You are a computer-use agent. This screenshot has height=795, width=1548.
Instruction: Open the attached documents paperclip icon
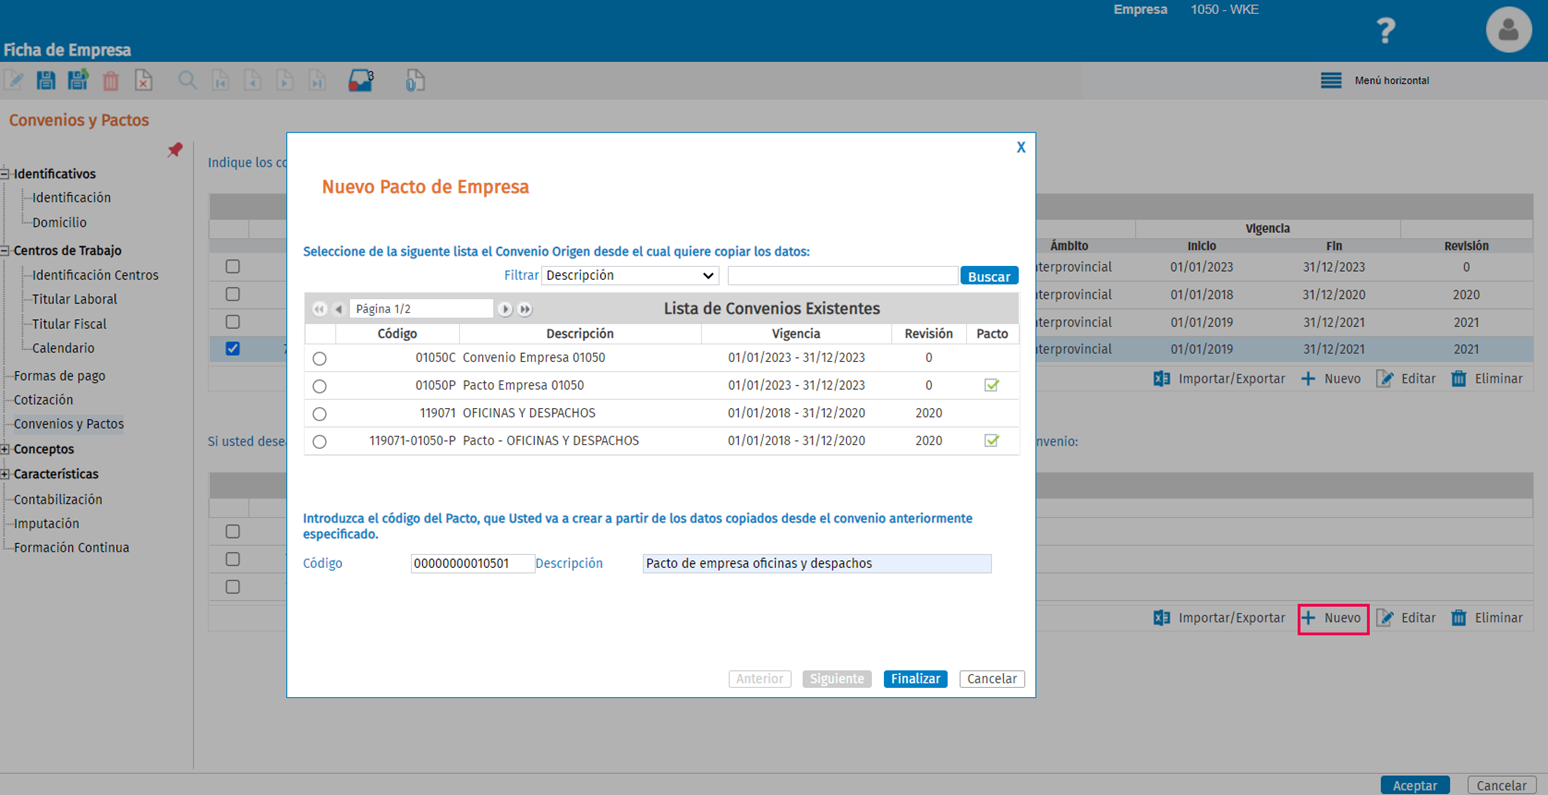coord(415,81)
